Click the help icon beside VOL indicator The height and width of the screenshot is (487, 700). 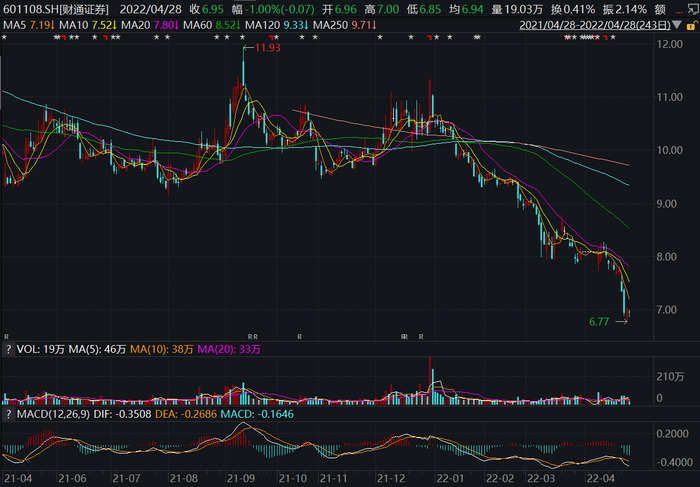click(x=8, y=352)
